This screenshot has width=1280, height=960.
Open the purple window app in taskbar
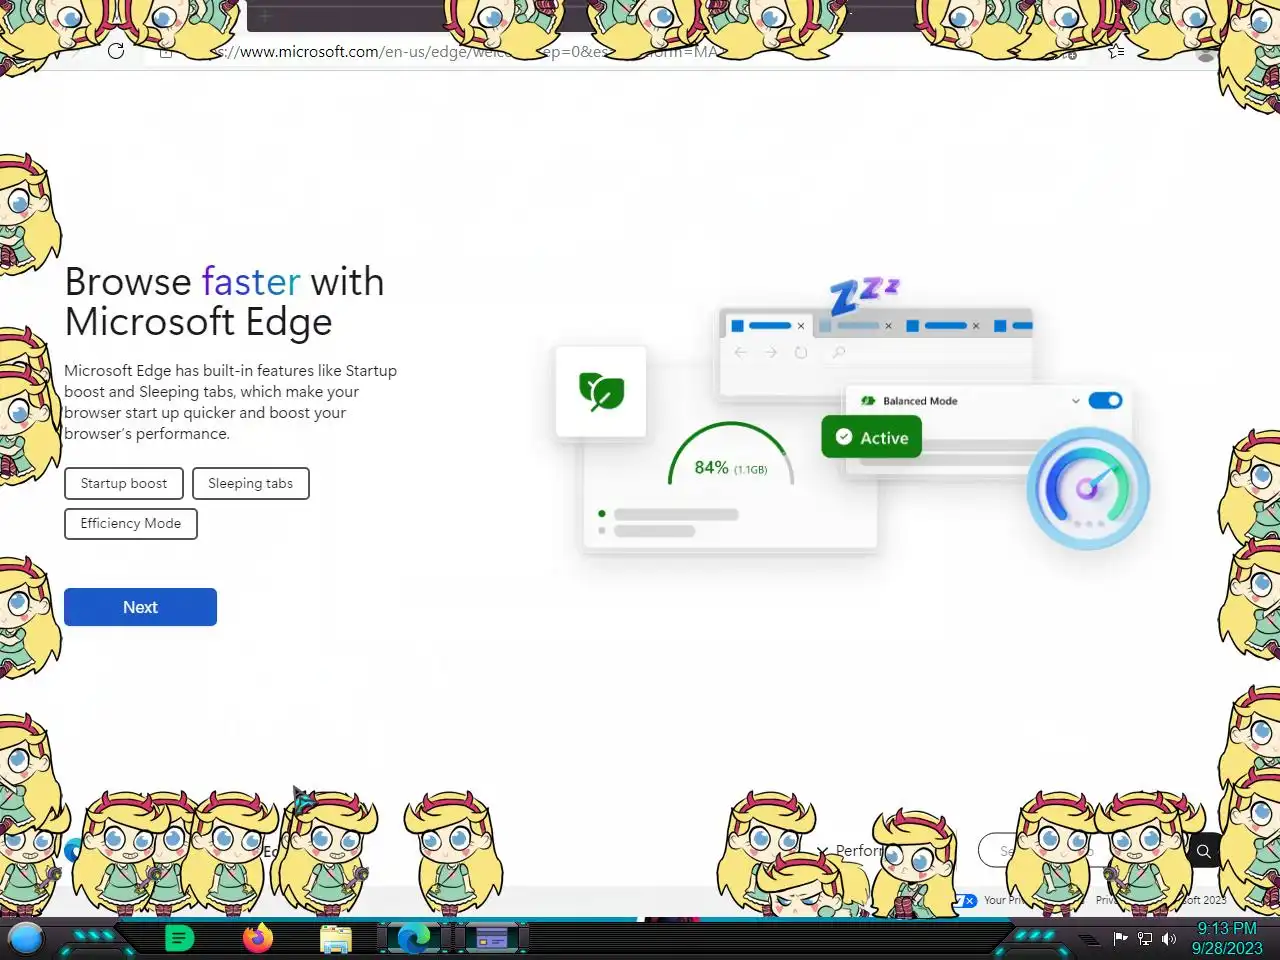click(x=491, y=938)
